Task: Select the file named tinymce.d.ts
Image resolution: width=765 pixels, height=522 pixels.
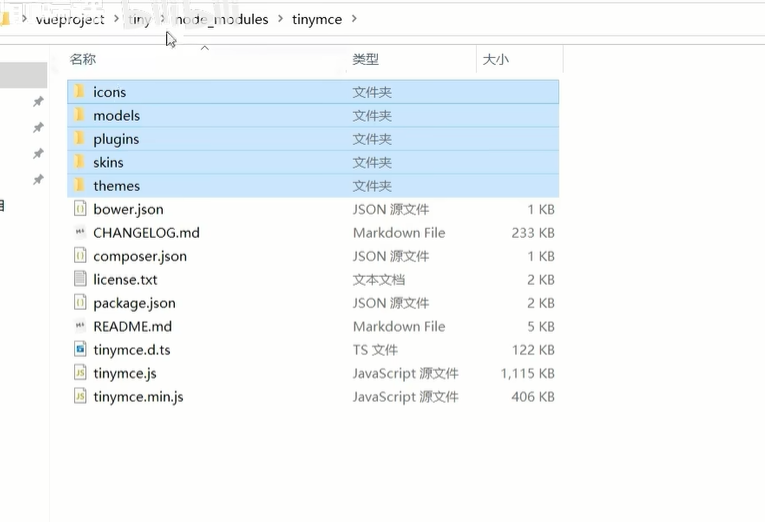Action: pos(132,350)
